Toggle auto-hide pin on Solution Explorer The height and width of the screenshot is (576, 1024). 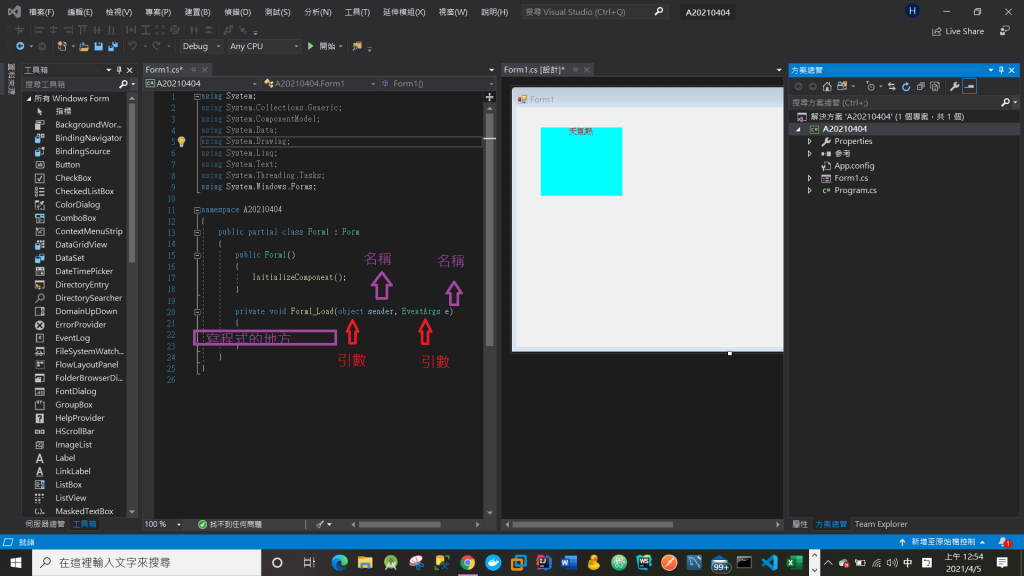coord(1001,70)
